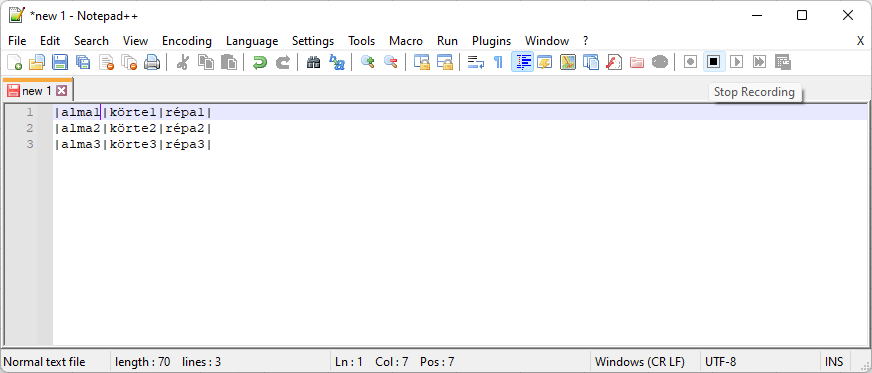Viewport: 872px width, 373px height.
Task: Open the View menu
Action: pos(136,41)
